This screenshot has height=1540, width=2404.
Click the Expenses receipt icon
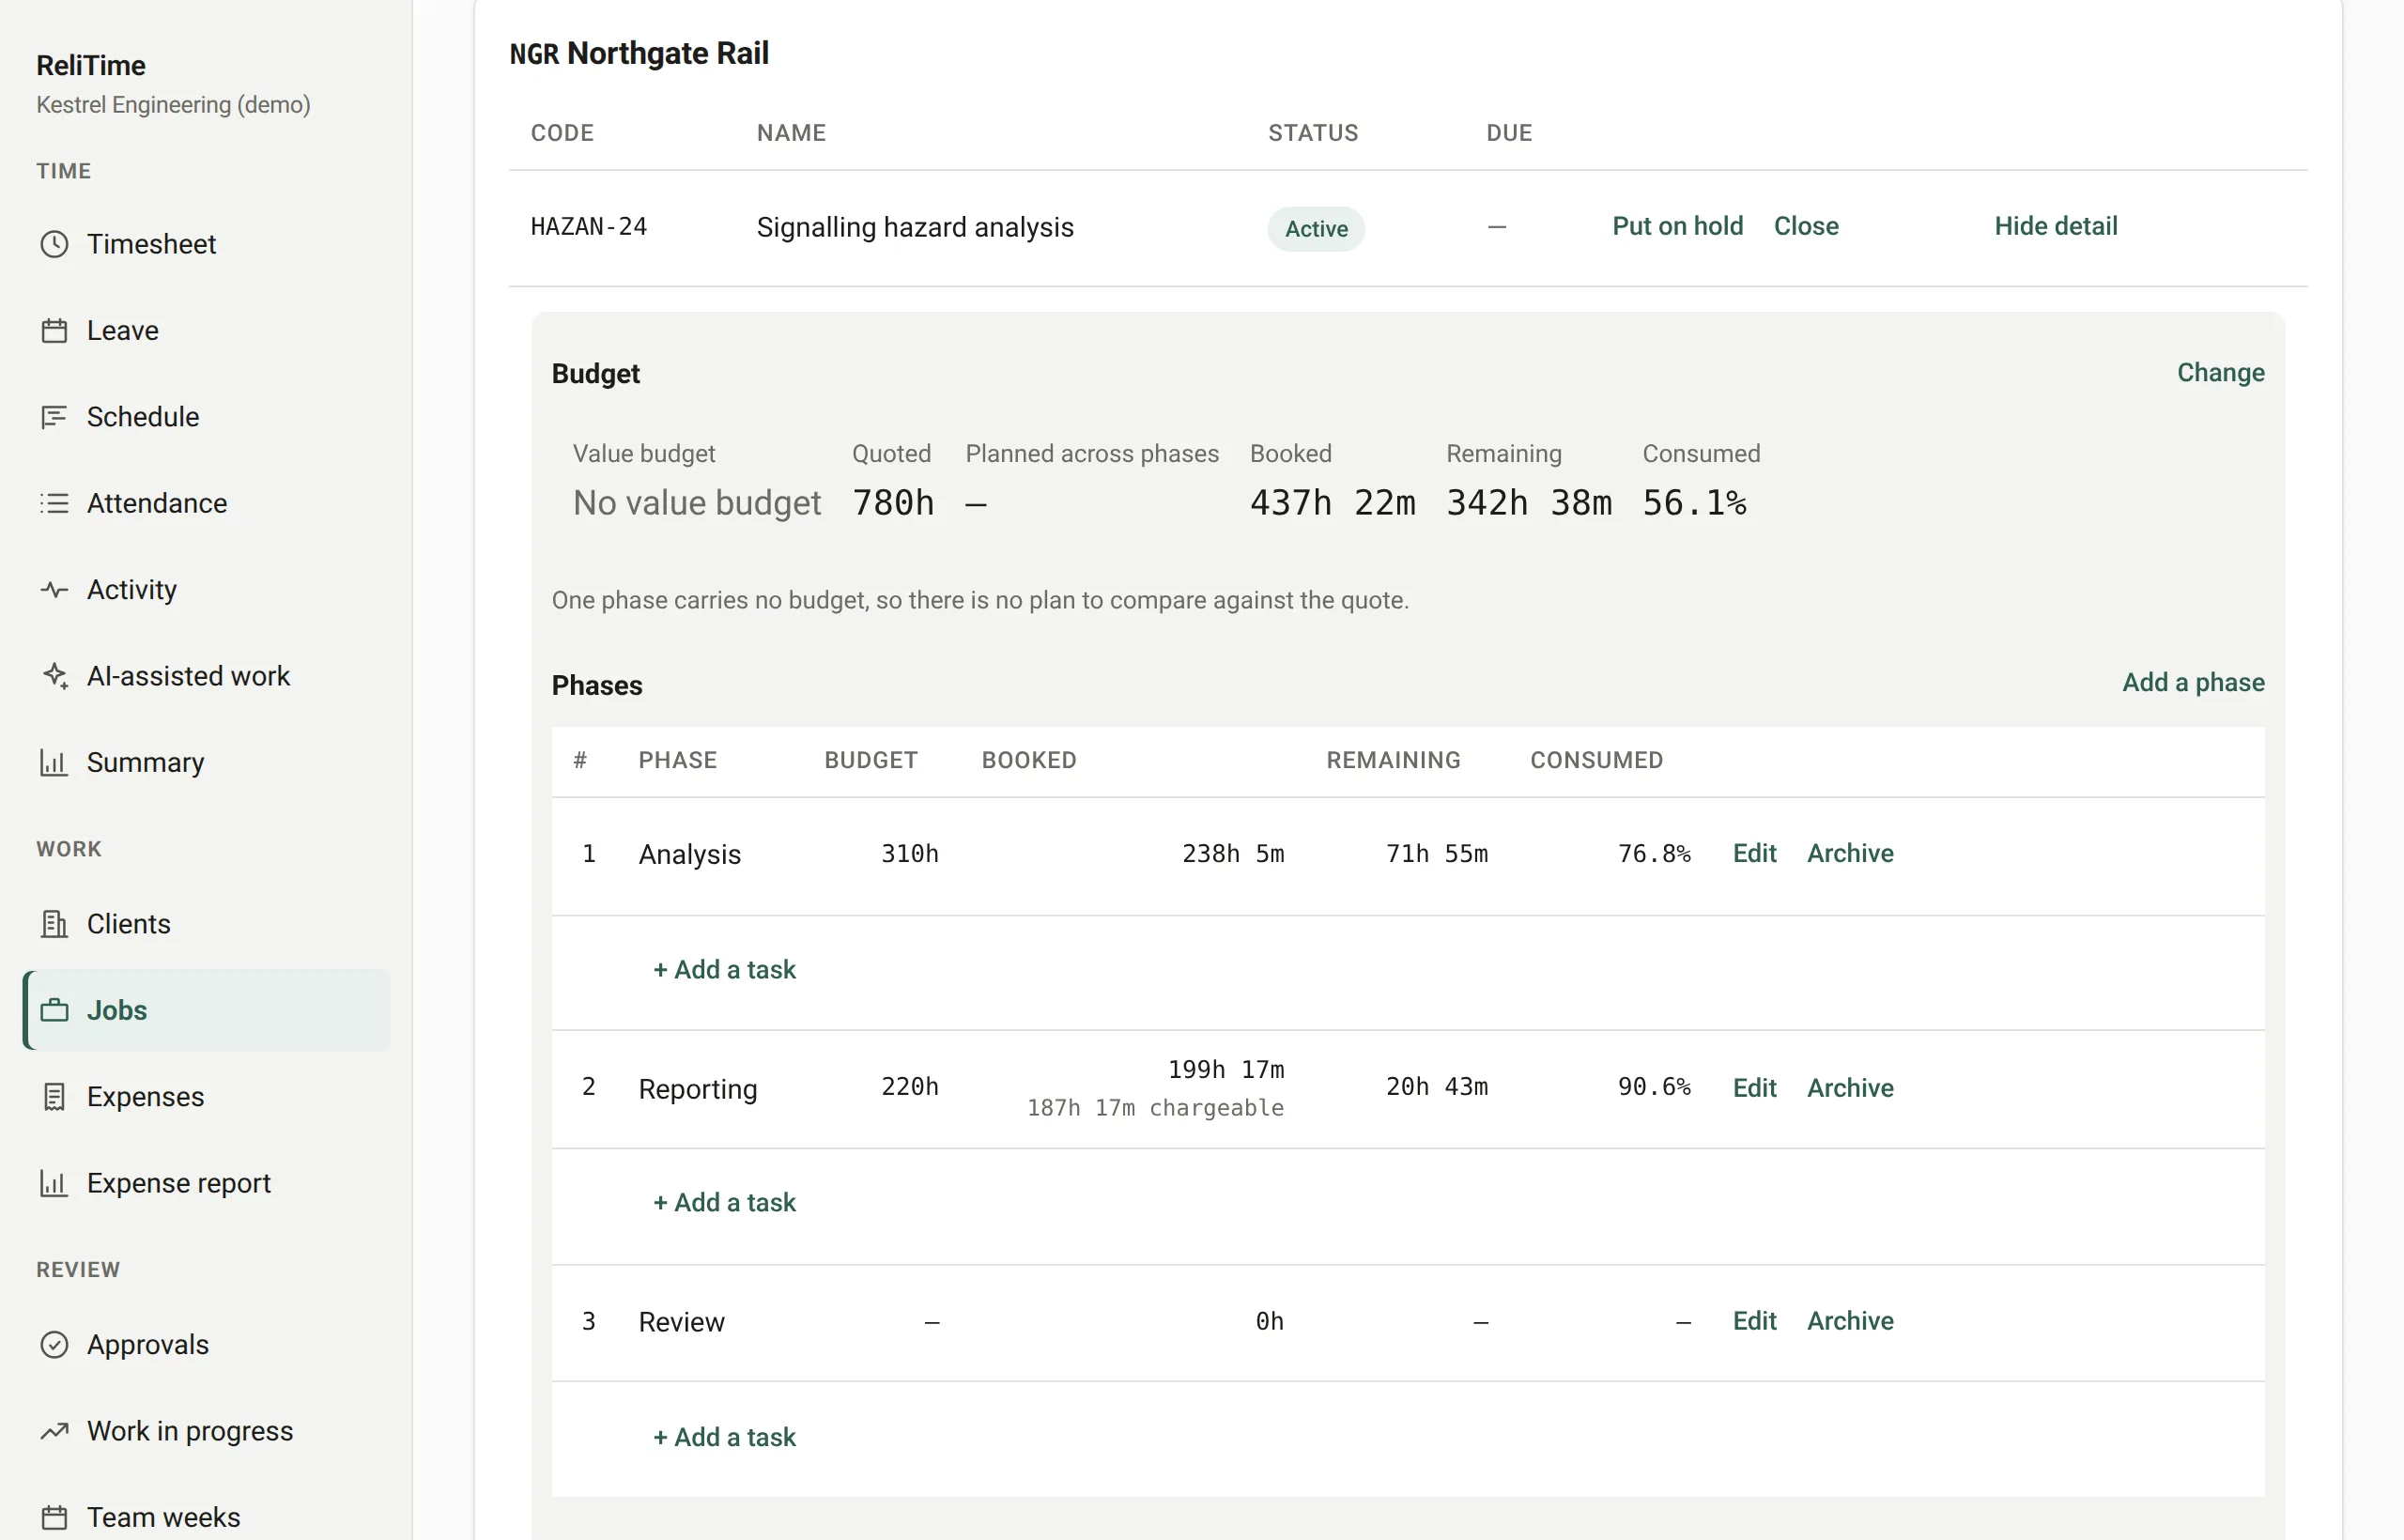[54, 1097]
